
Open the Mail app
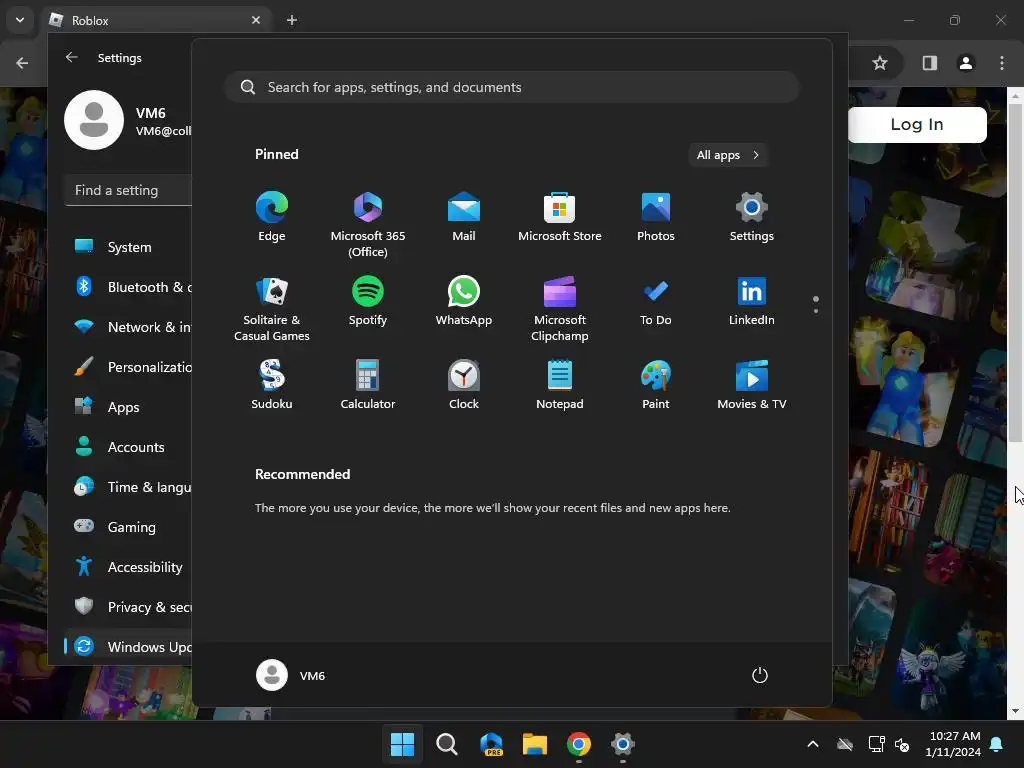coord(464,217)
